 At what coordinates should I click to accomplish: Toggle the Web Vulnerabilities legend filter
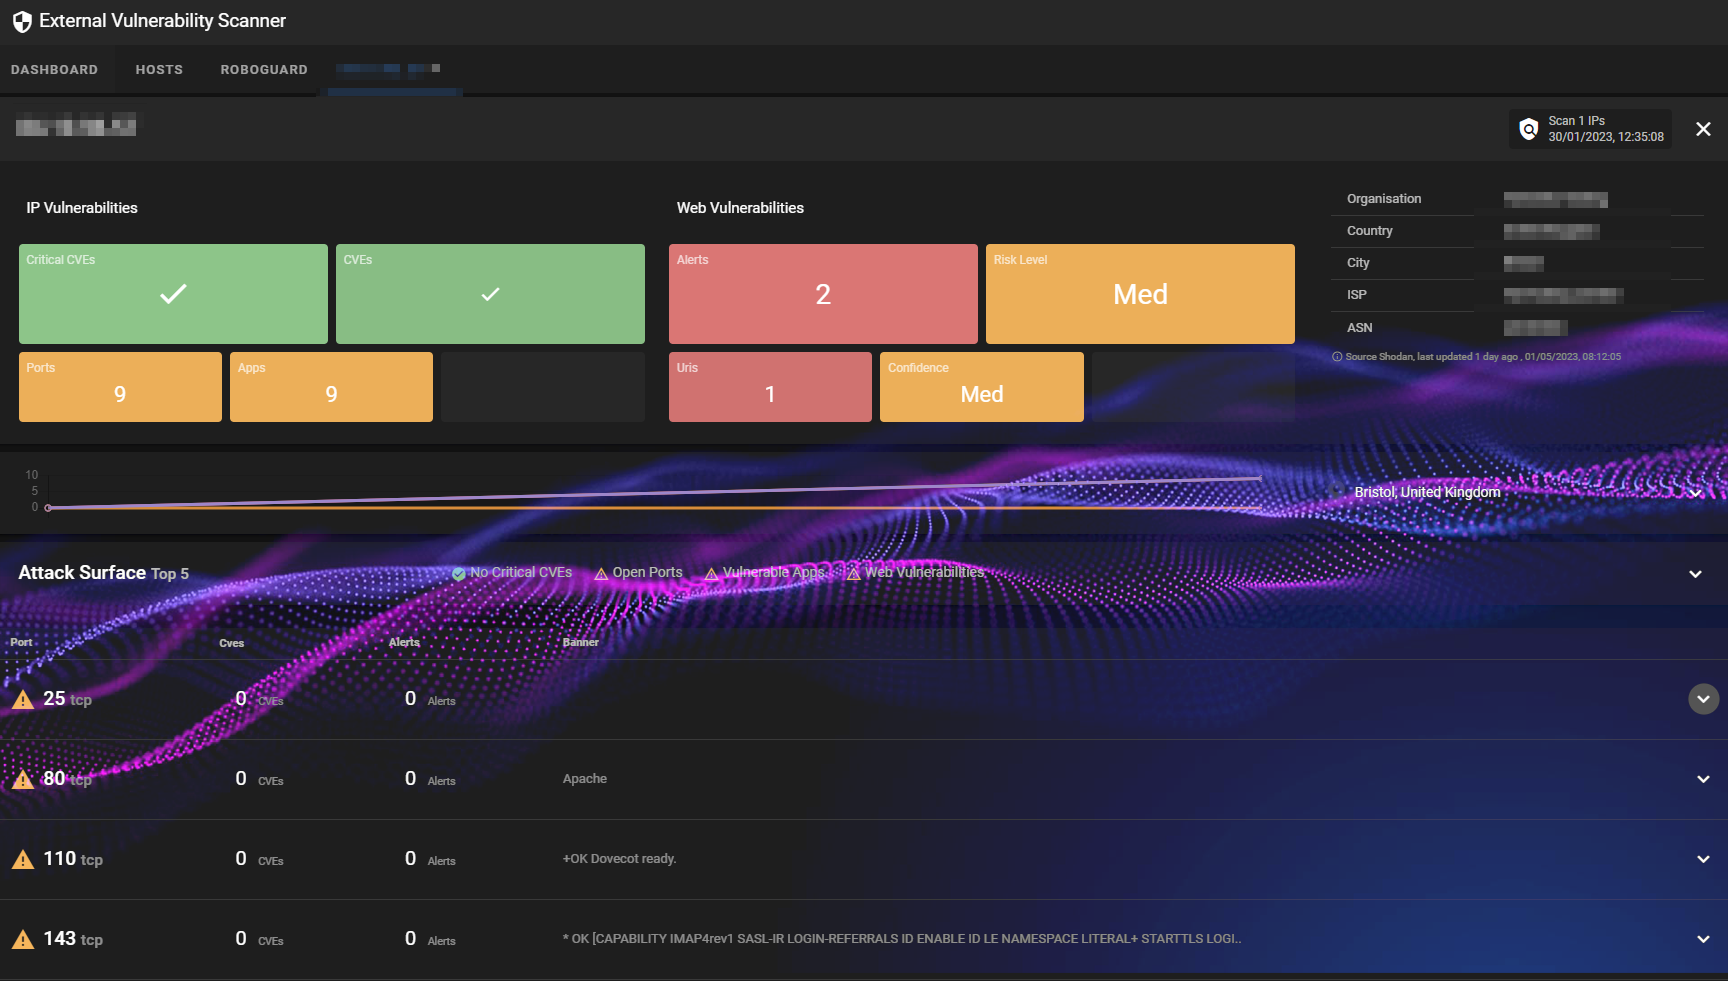915,573
